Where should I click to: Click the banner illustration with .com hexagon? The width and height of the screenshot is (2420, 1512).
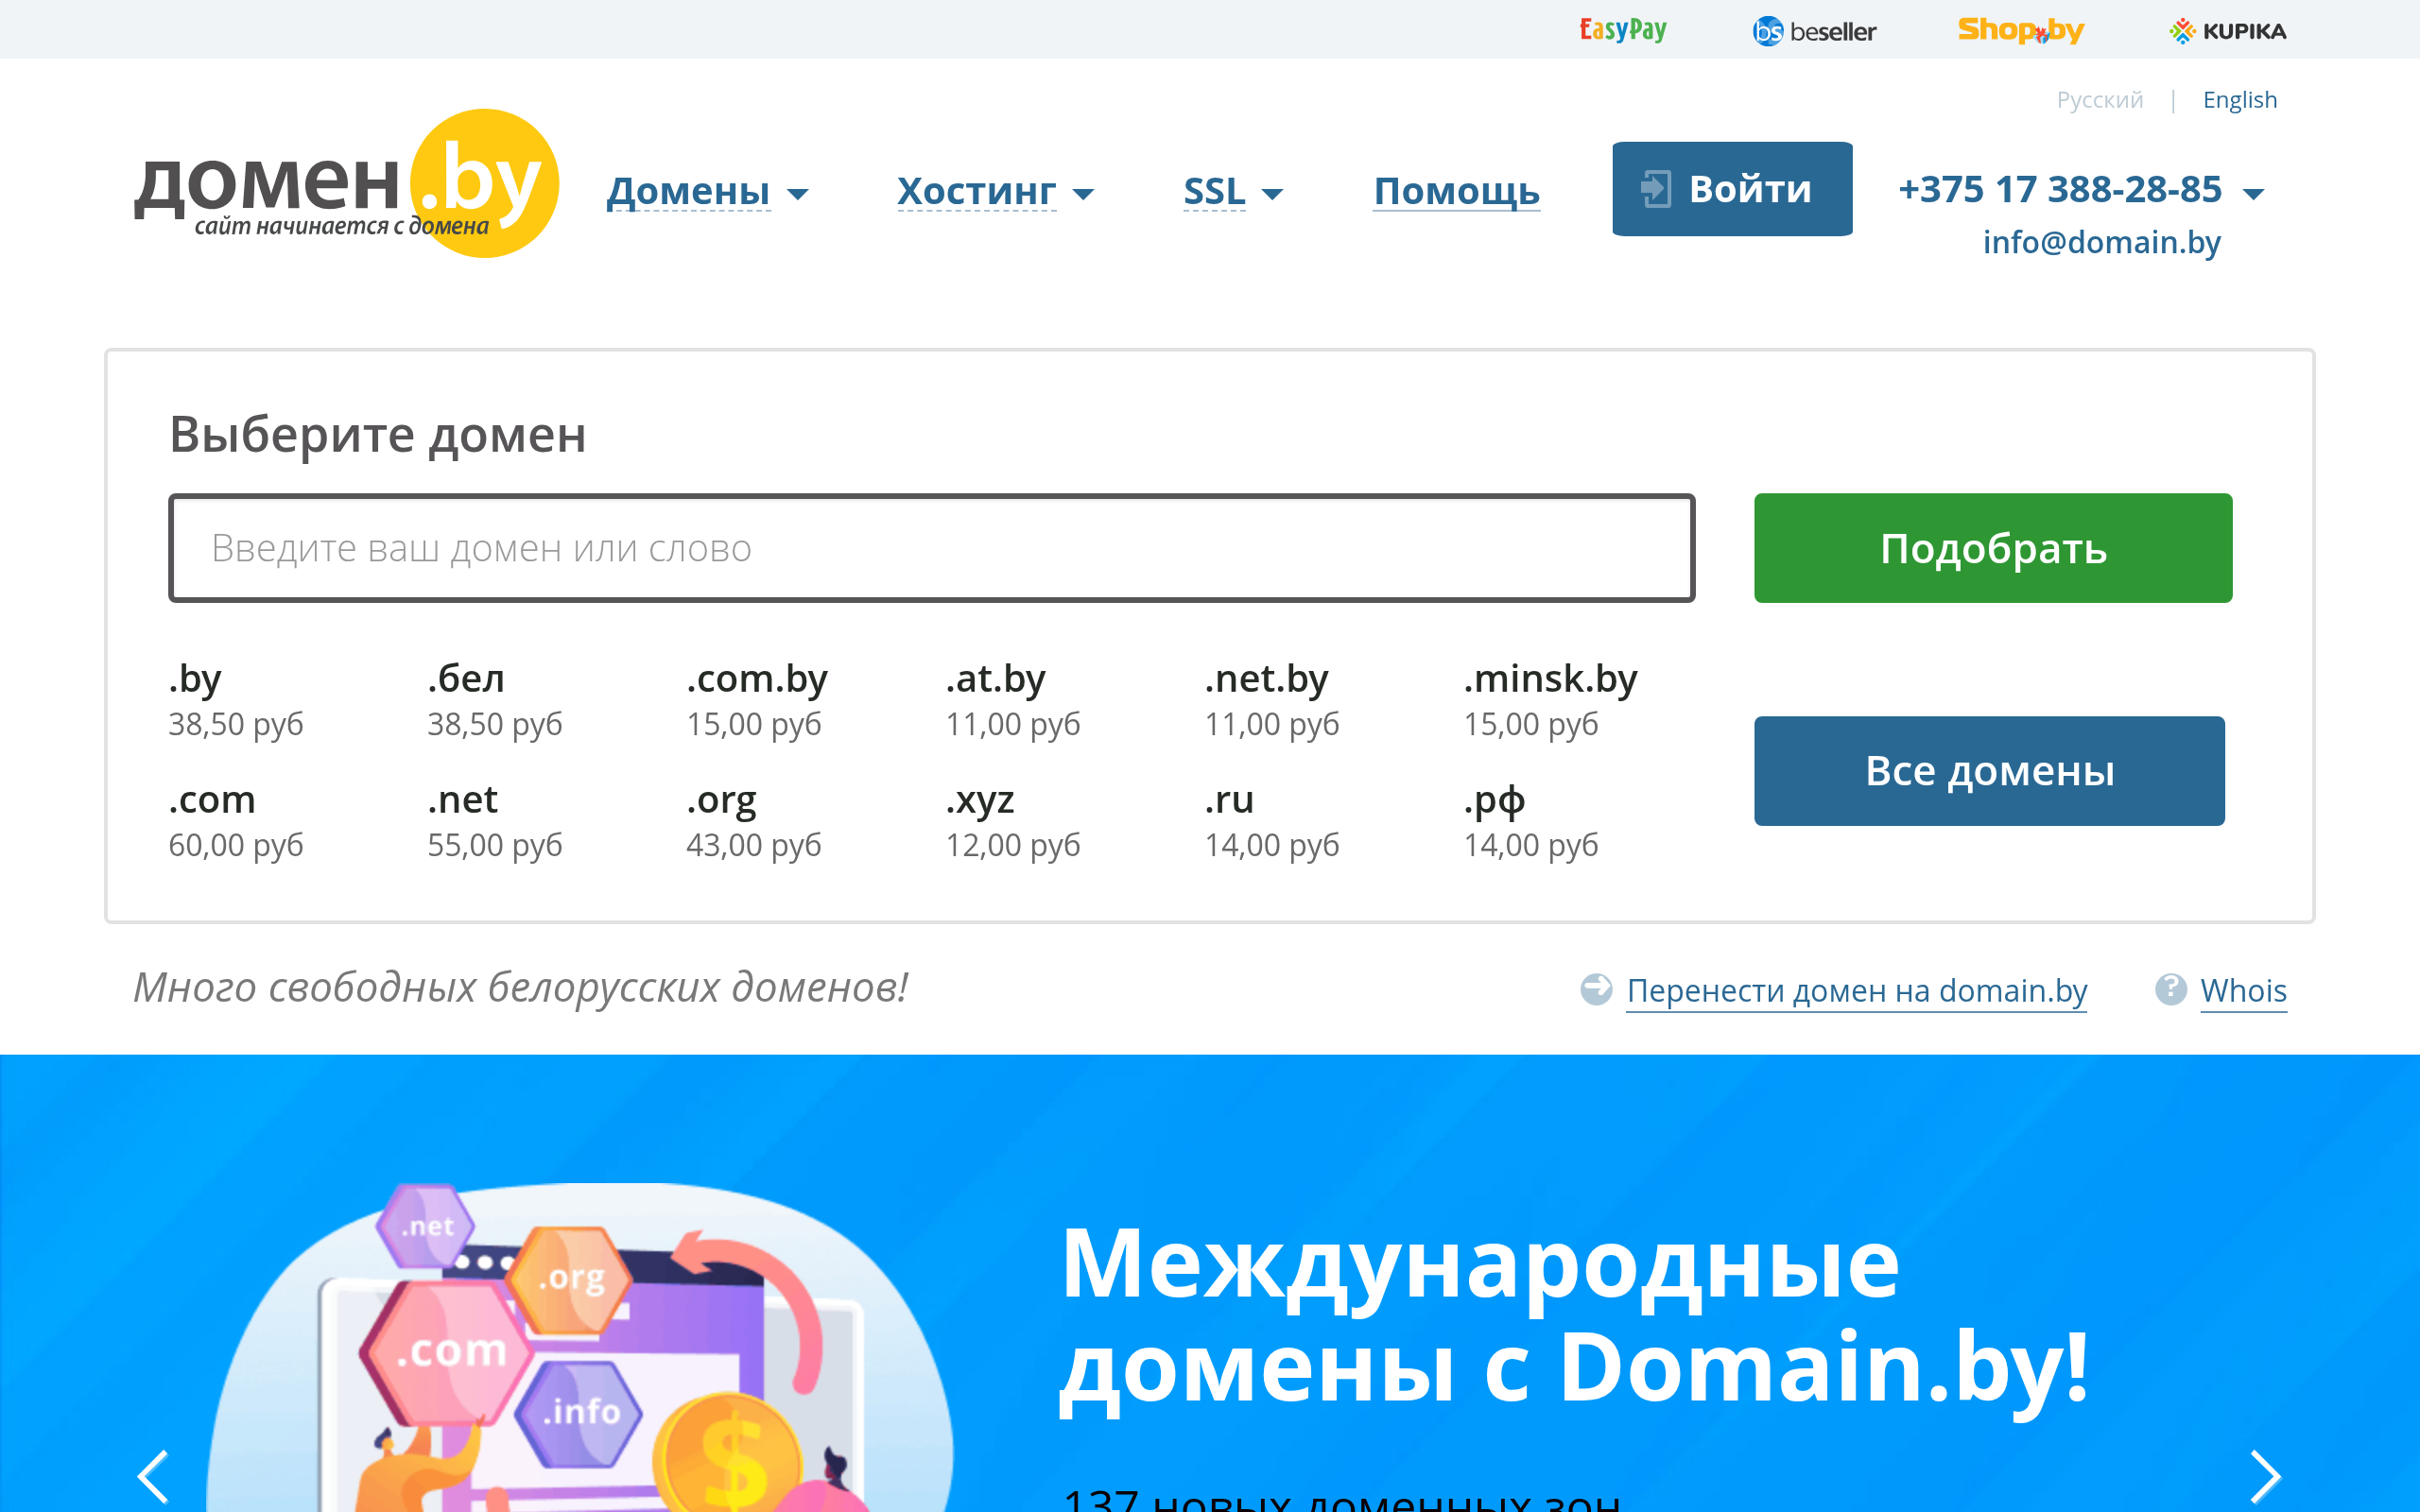[x=580, y=1347]
